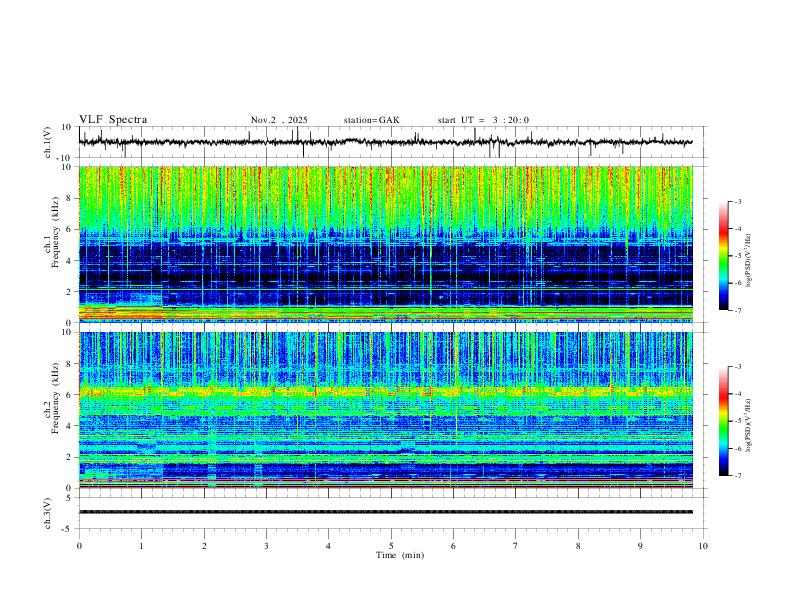Click the ch.2 spectrogram panel
Viewport: 792px width, 612px height.
point(386,410)
